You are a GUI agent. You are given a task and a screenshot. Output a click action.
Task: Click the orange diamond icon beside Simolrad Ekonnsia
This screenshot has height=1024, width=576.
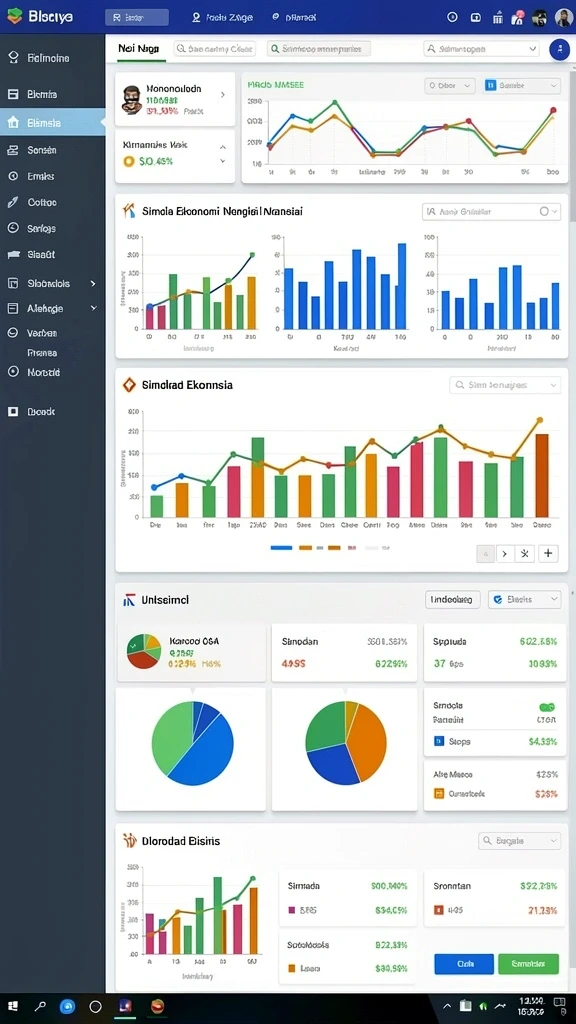click(129, 385)
